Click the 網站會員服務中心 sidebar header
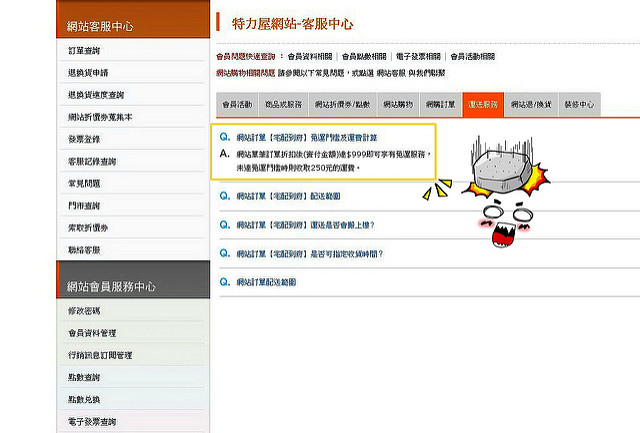The height and width of the screenshot is (433, 640). tap(133, 280)
